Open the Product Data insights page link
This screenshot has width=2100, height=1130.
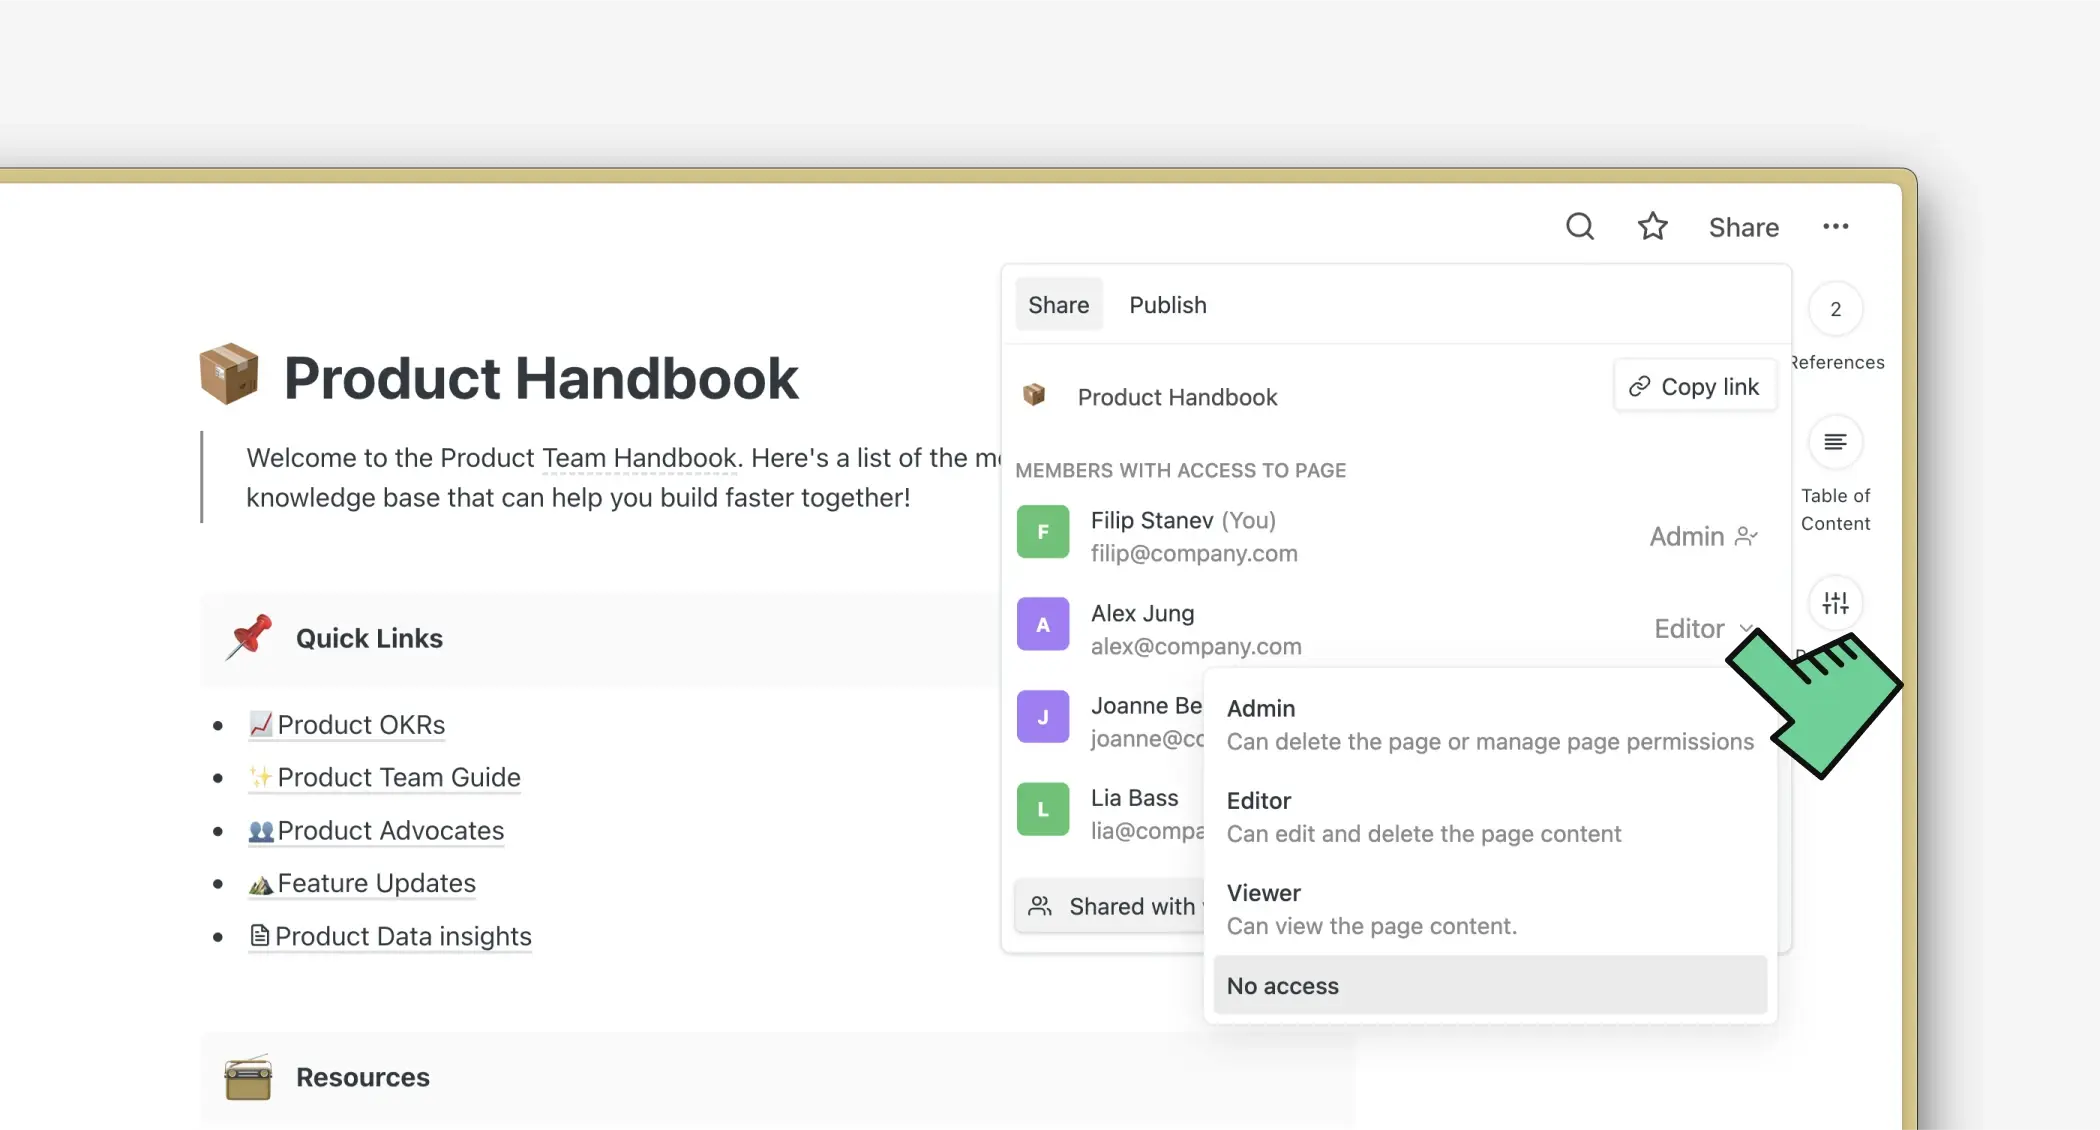[402, 937]
